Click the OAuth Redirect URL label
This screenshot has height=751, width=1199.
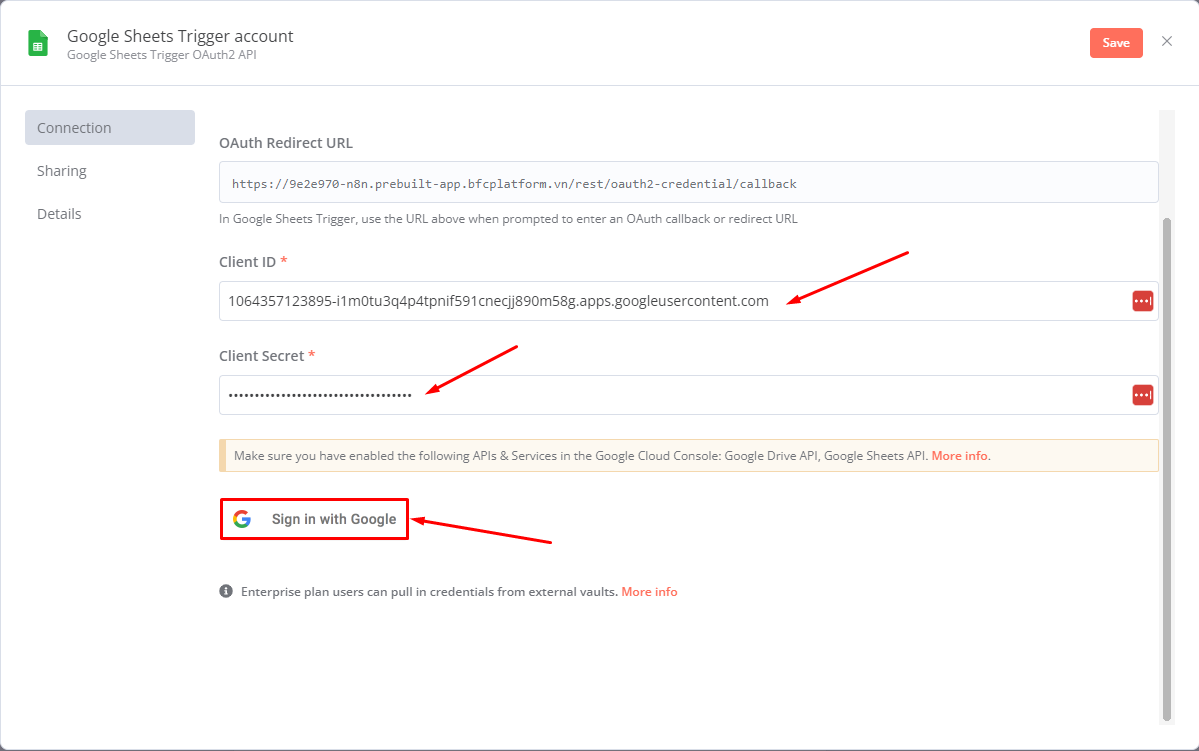(286, 143)
